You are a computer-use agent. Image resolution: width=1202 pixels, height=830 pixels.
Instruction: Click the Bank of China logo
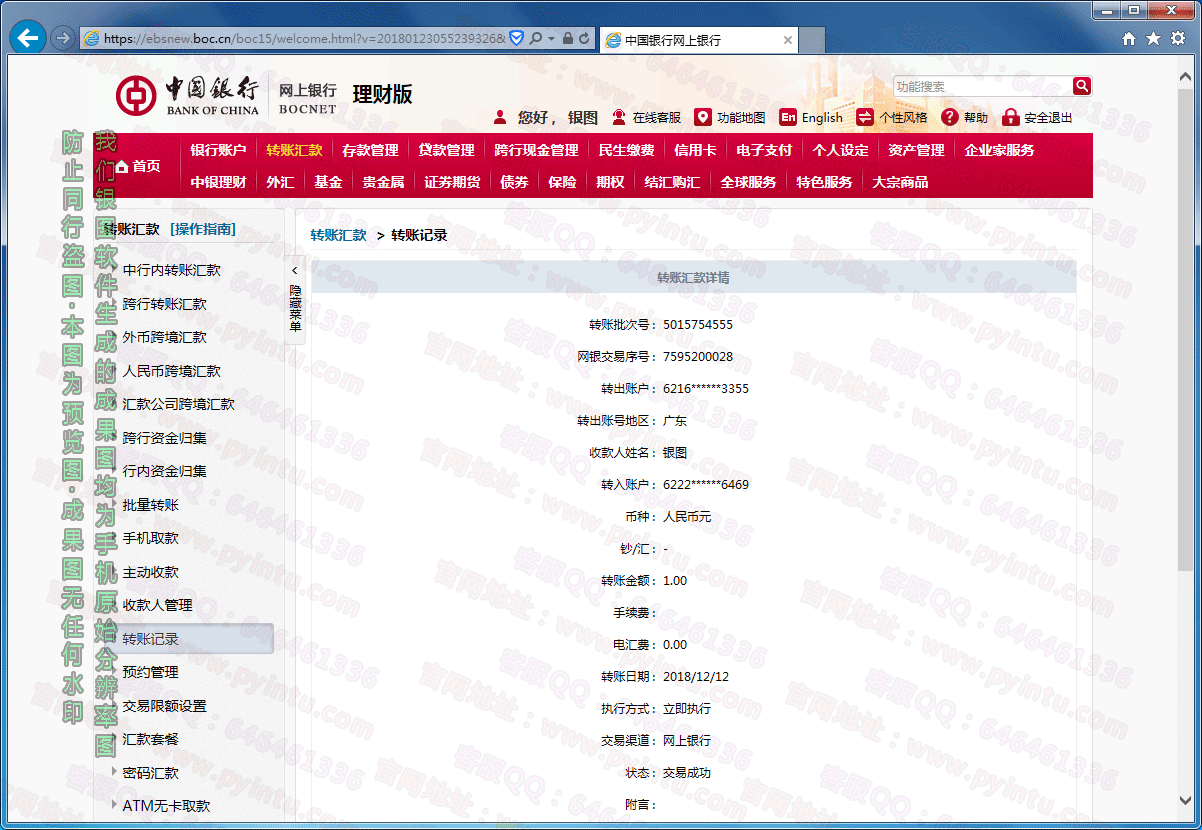188,95
